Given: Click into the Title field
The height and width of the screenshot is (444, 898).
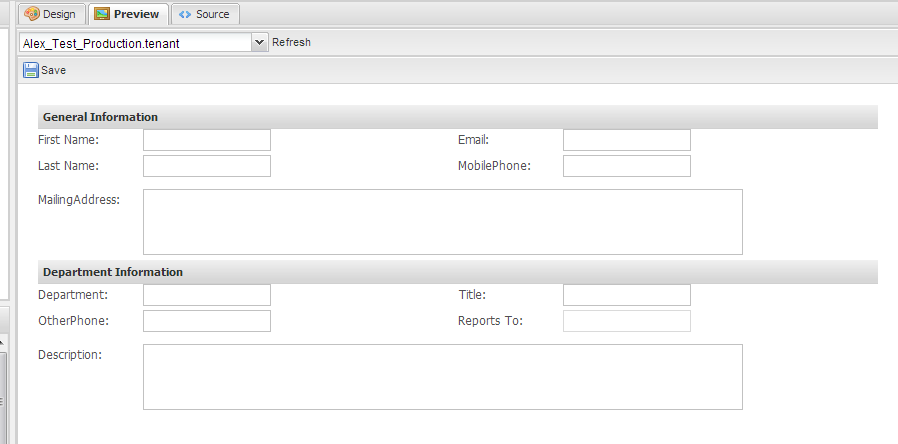Looking at the screenshot, I should [627, 295].
